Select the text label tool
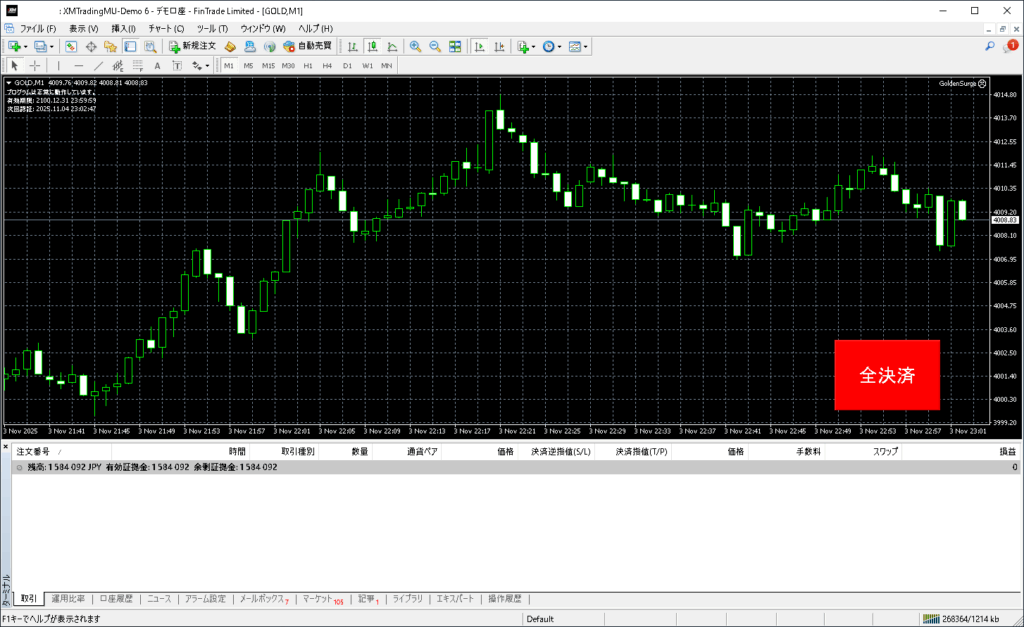Image resolution: width=1024 pixels, height=627 pixels. [157, 65]
